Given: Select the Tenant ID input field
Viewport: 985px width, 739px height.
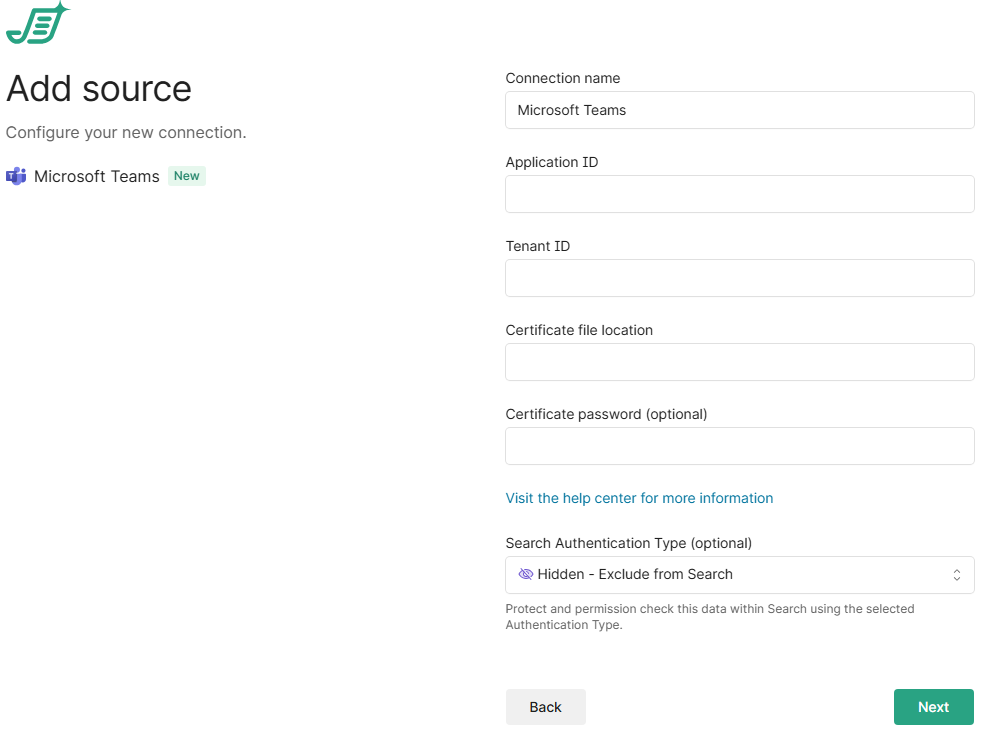Looking at the screenshot, I should click(739, 278).
